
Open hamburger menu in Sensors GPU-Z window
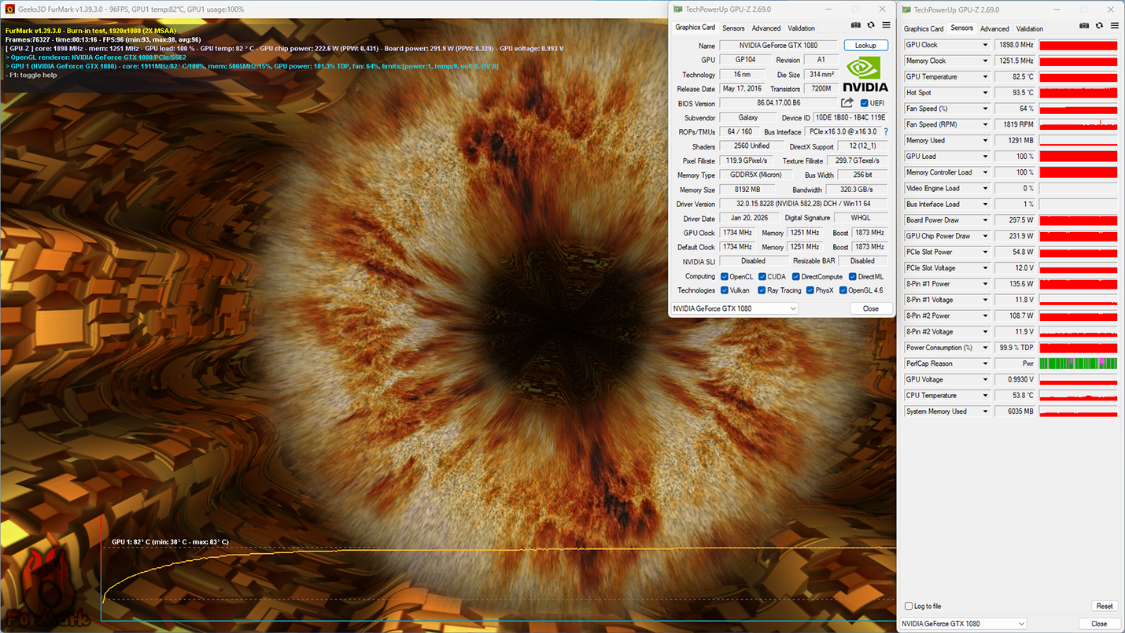(x=1114, y=26)
